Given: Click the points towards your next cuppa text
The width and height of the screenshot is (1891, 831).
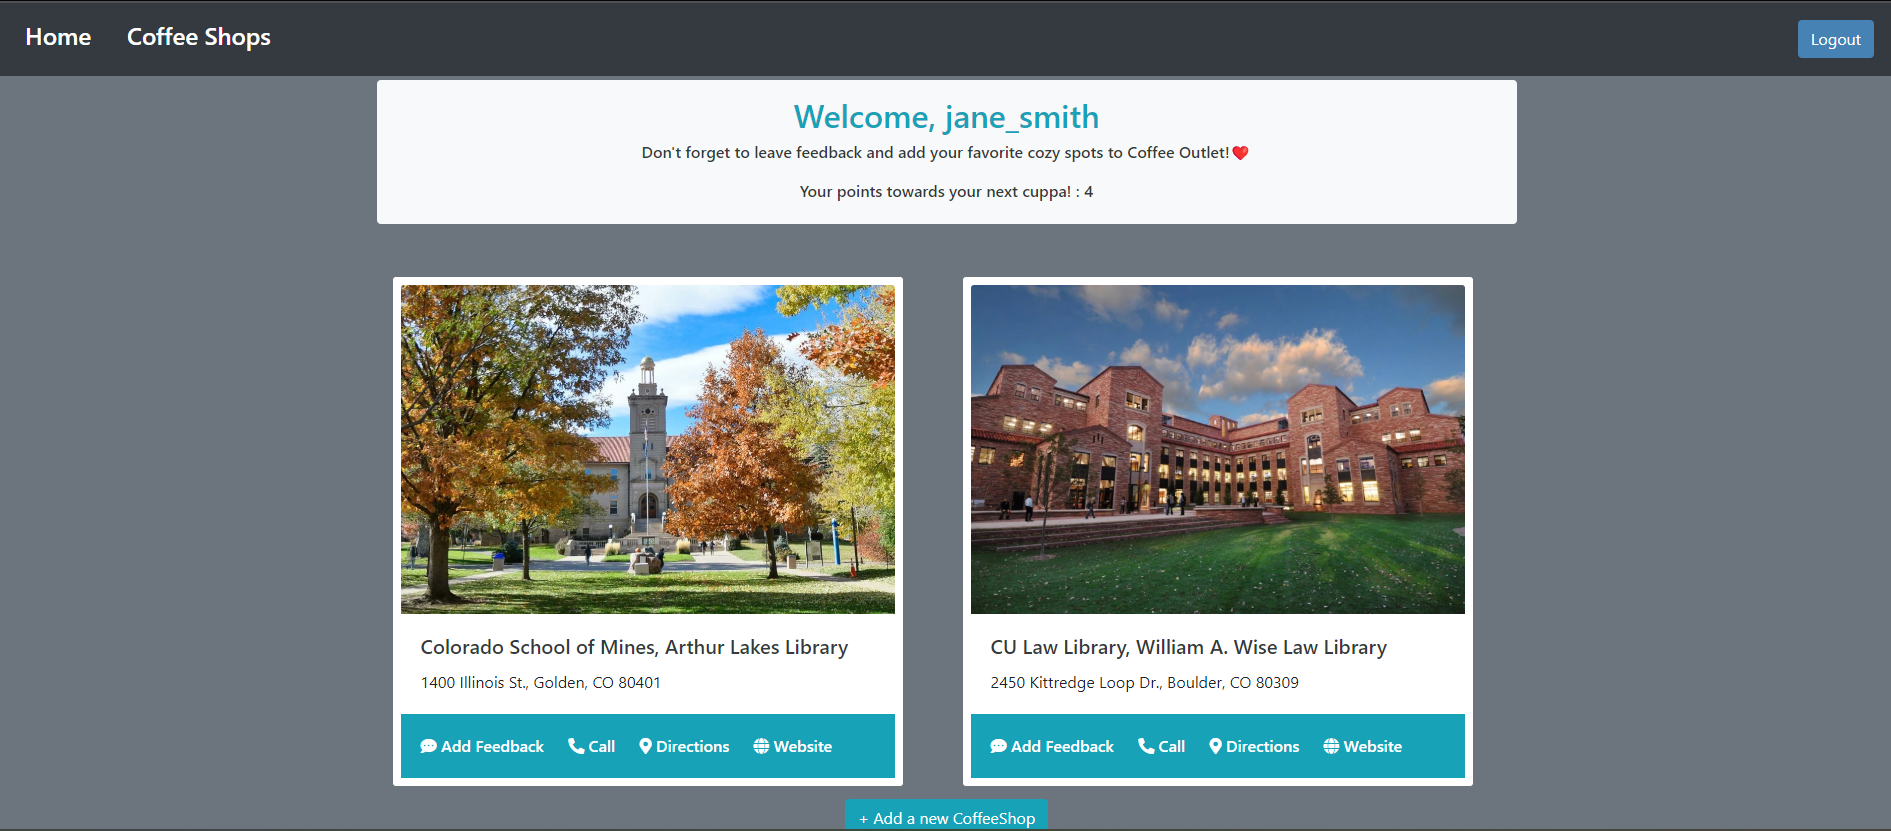Looking at the screenshot, I should pos(946,191).
